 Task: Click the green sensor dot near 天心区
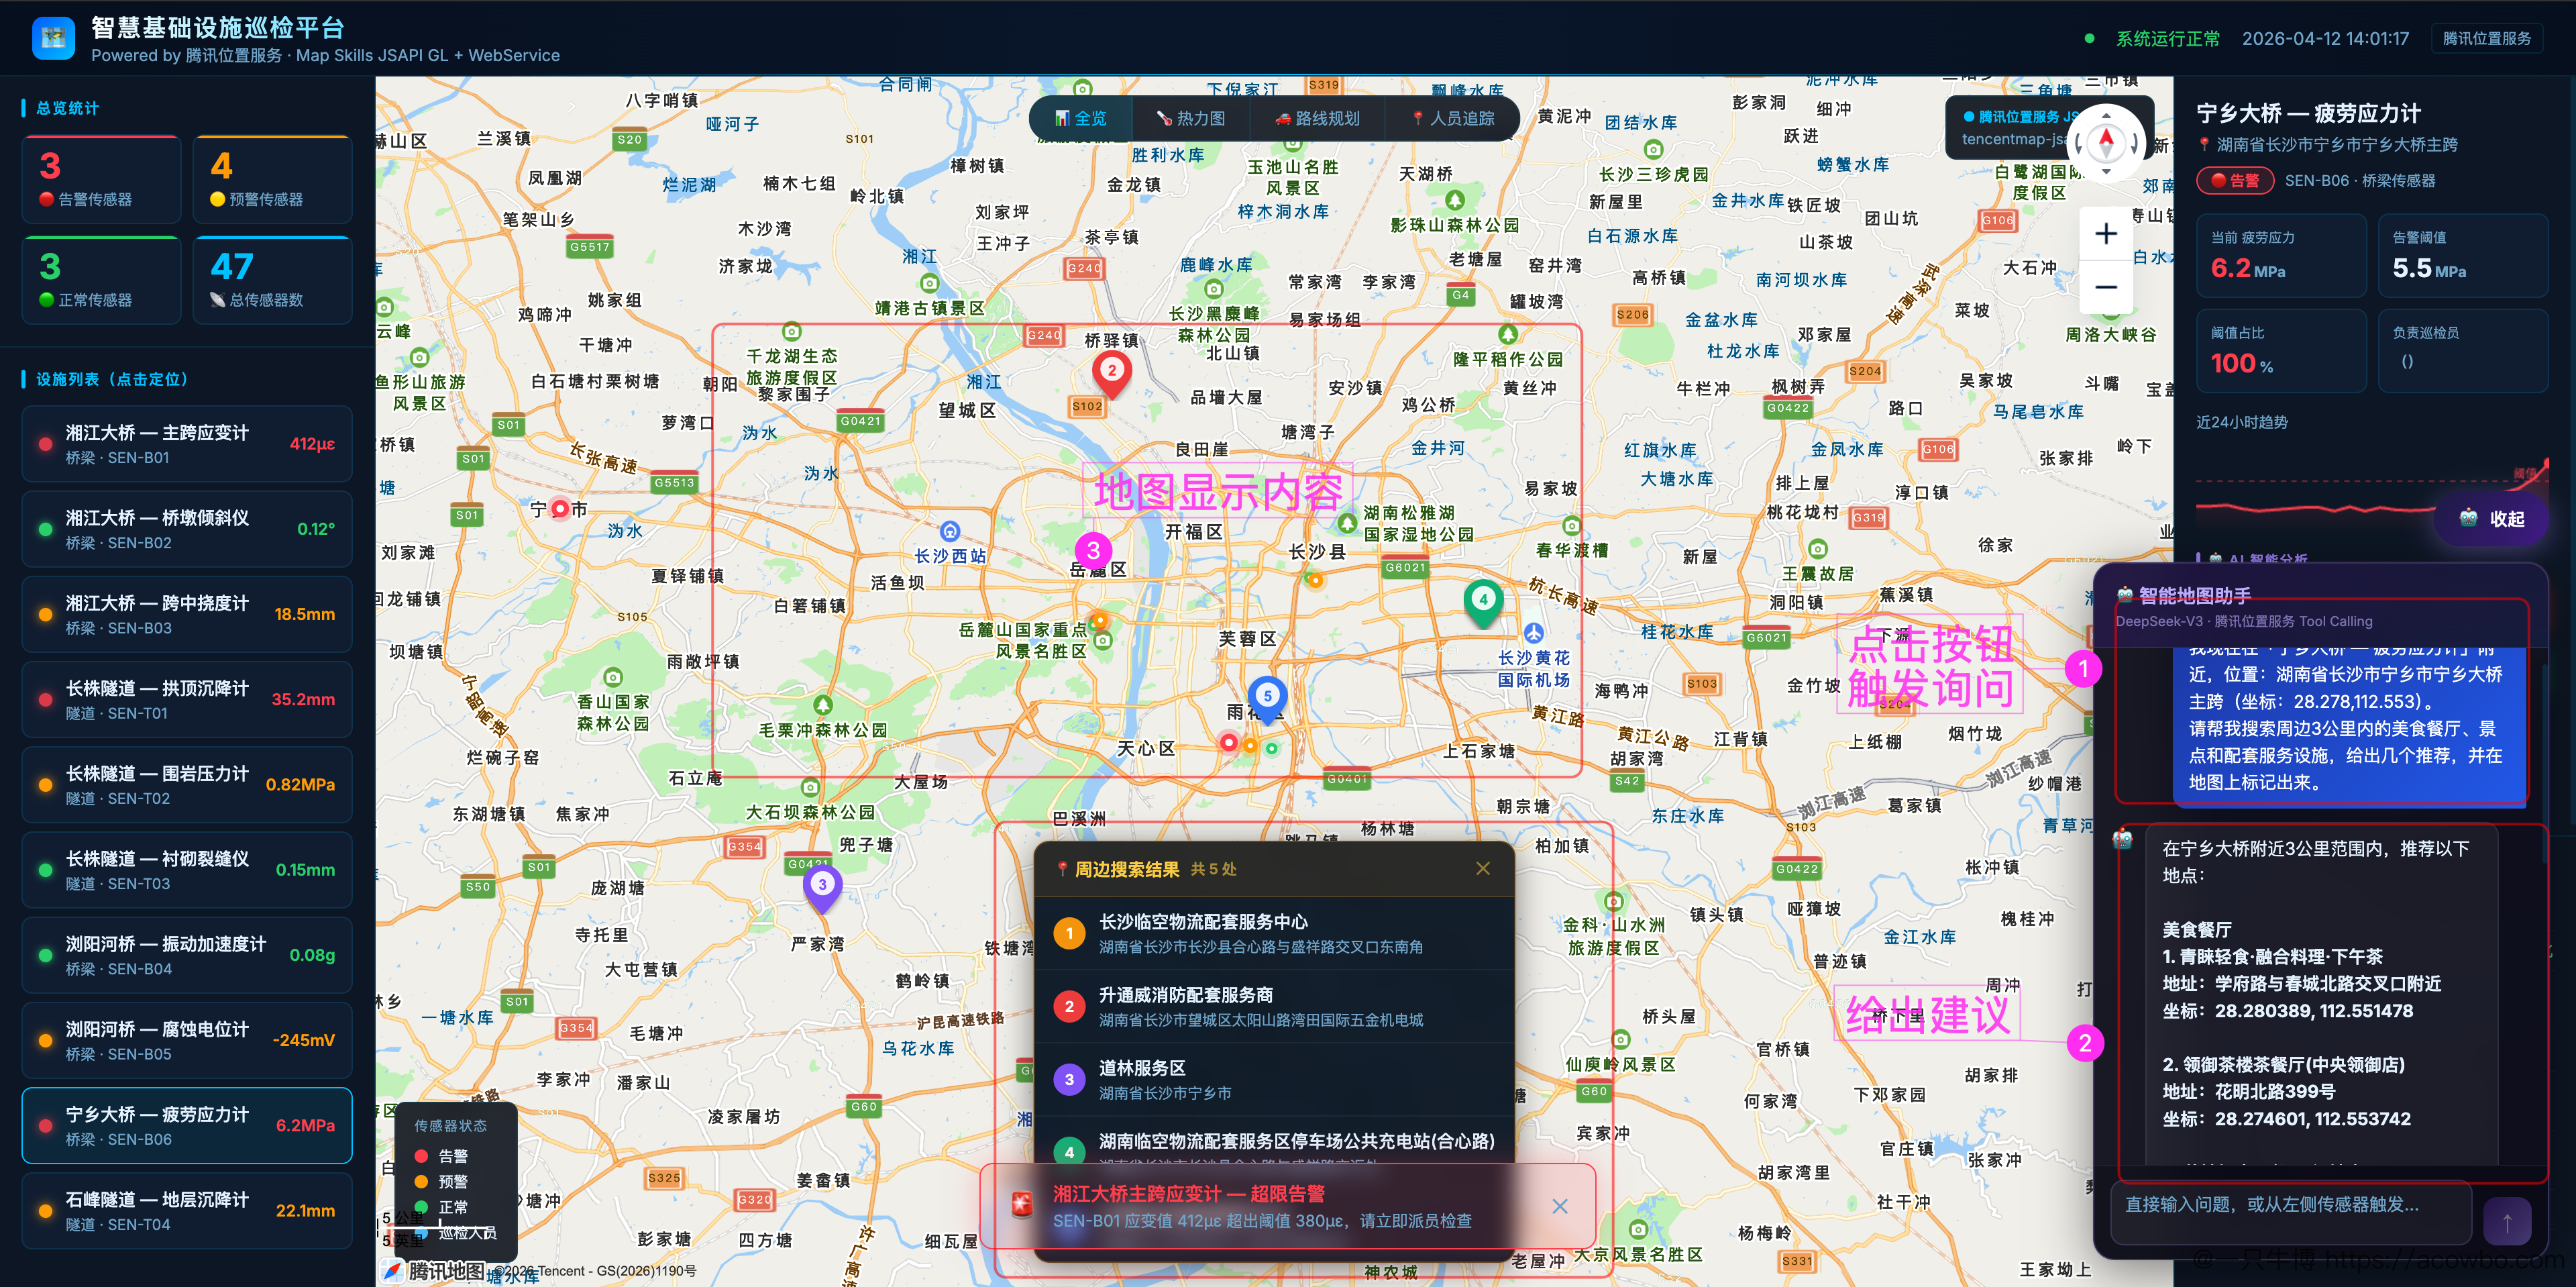pyautogui.click(x=1271, y=747)
